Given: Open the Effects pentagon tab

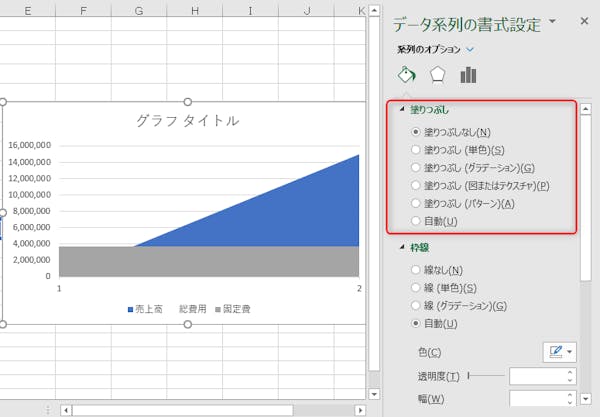Looking at the screenshot, I should click(x=437, y=76).
